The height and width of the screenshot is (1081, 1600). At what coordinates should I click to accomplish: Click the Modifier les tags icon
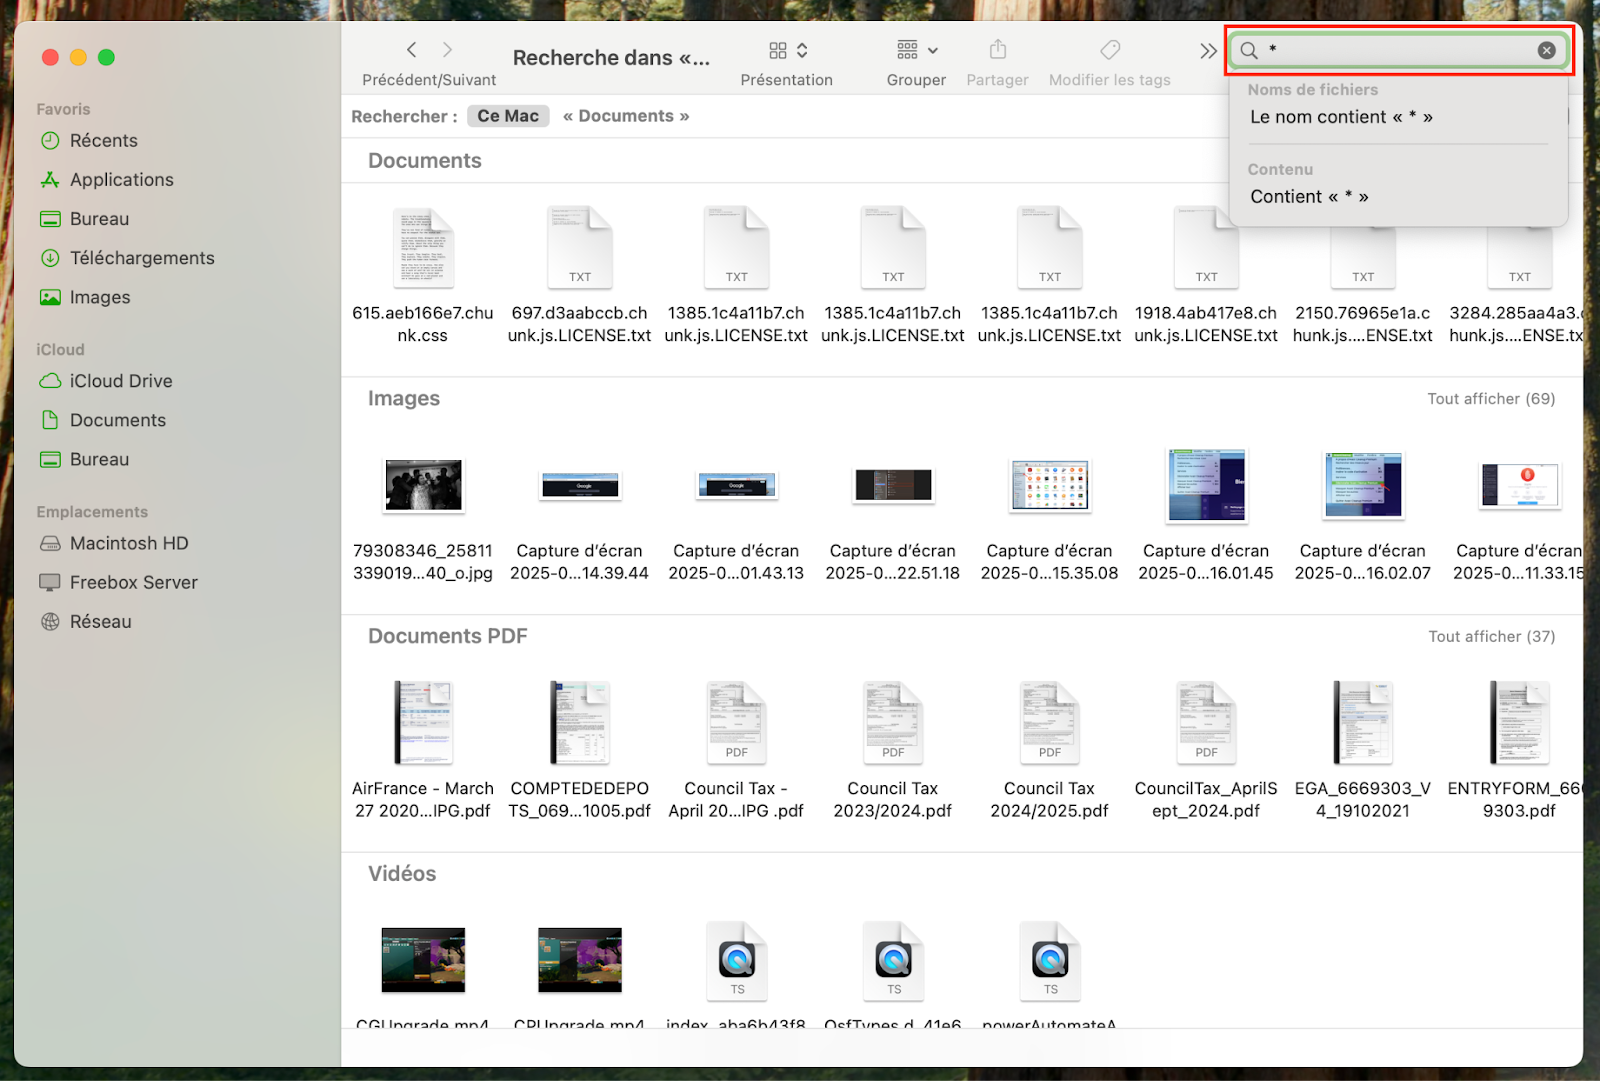[x=1109, y=50]
